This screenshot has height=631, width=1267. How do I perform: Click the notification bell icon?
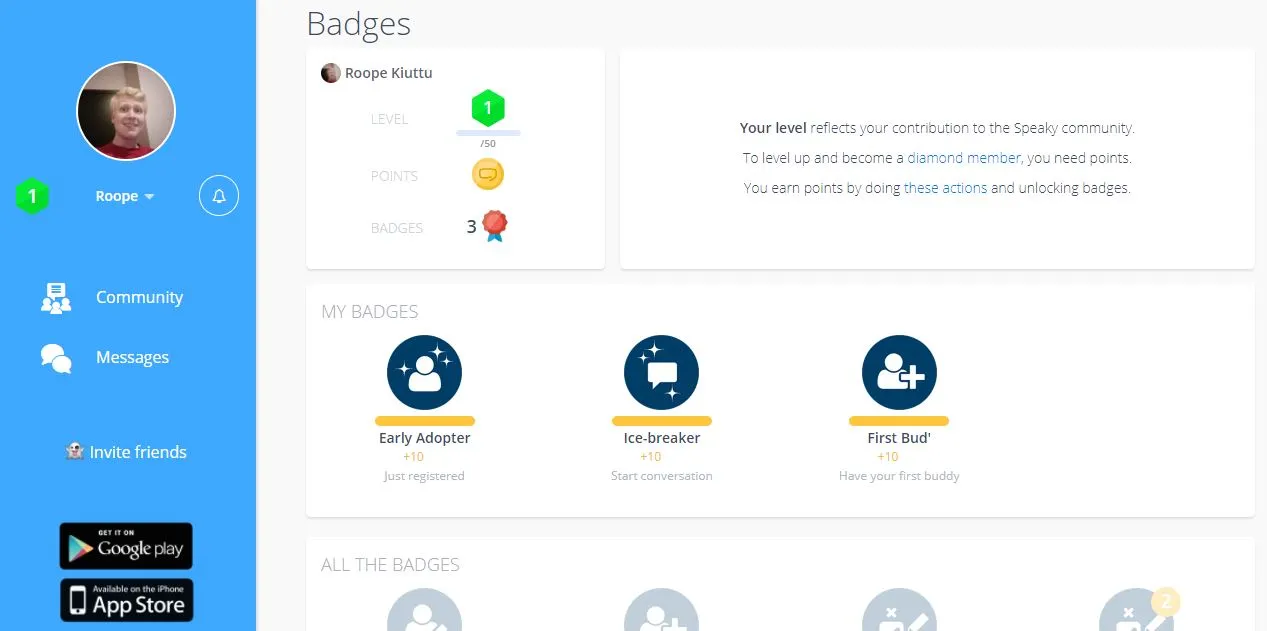[219, 196]
